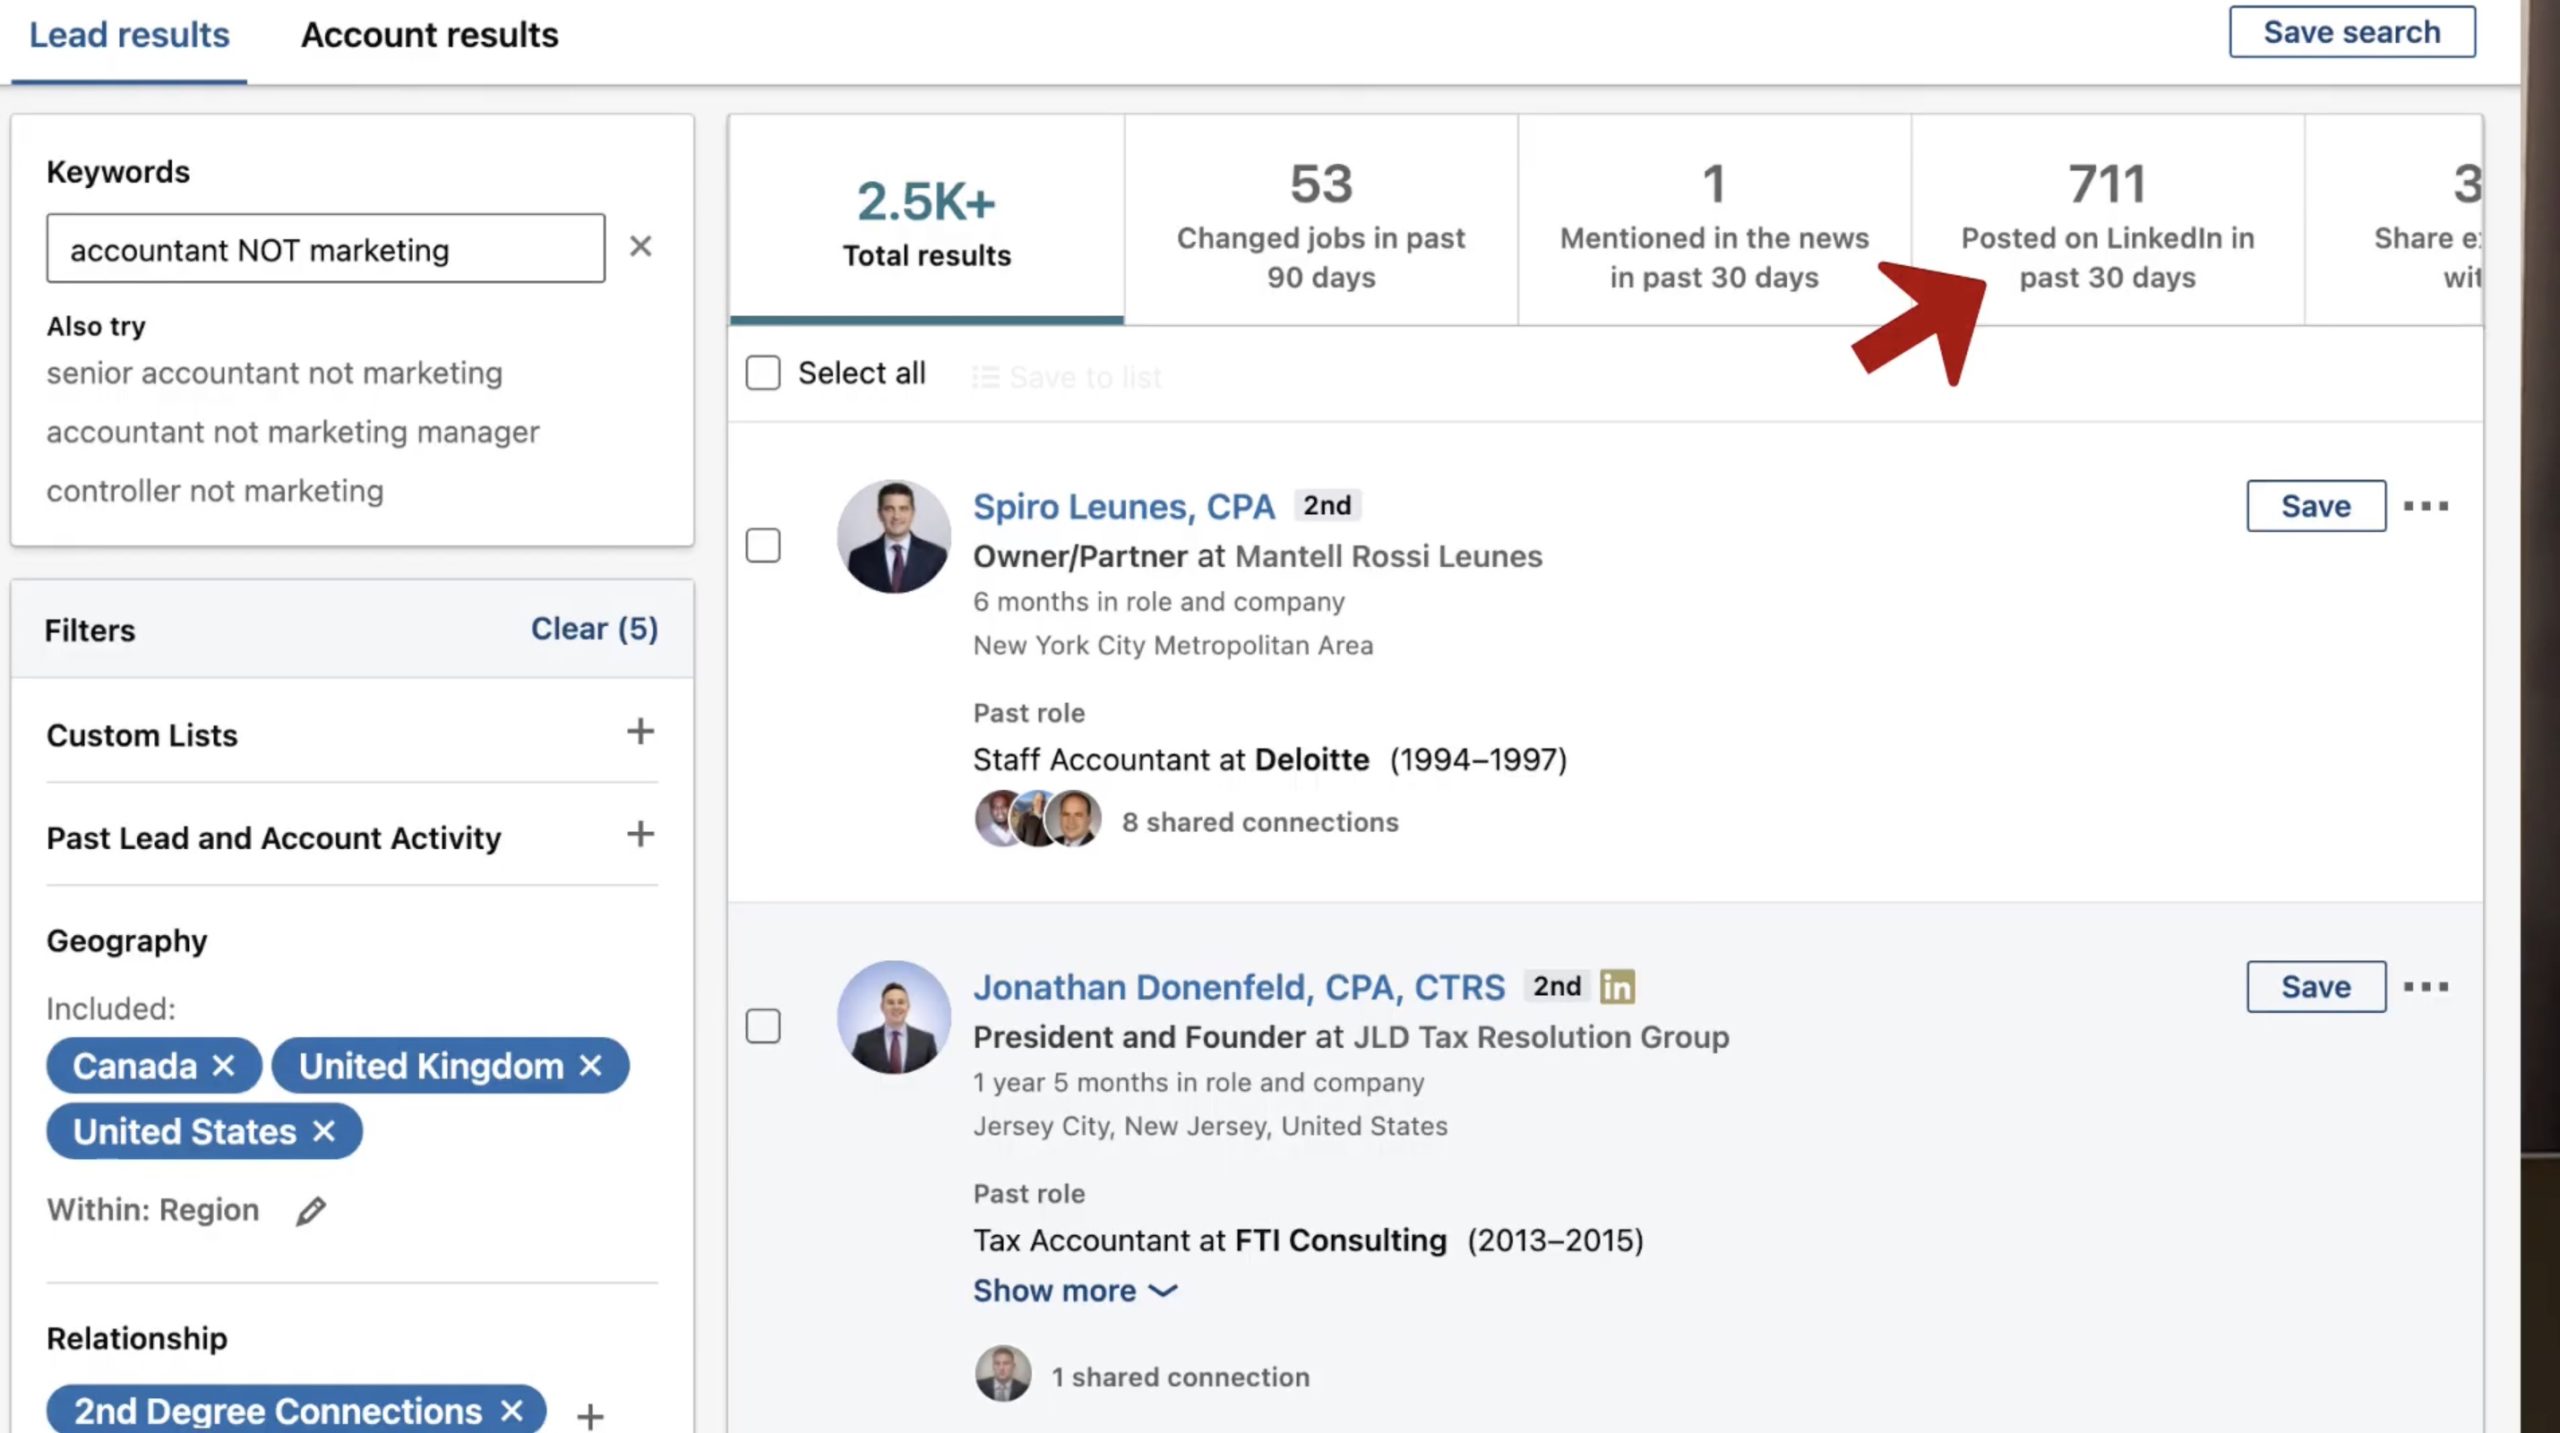Click LinkedIn premium badge beside Jonathan Donenfeld
This screenshot has width=2560, height=1433.
1617,987
